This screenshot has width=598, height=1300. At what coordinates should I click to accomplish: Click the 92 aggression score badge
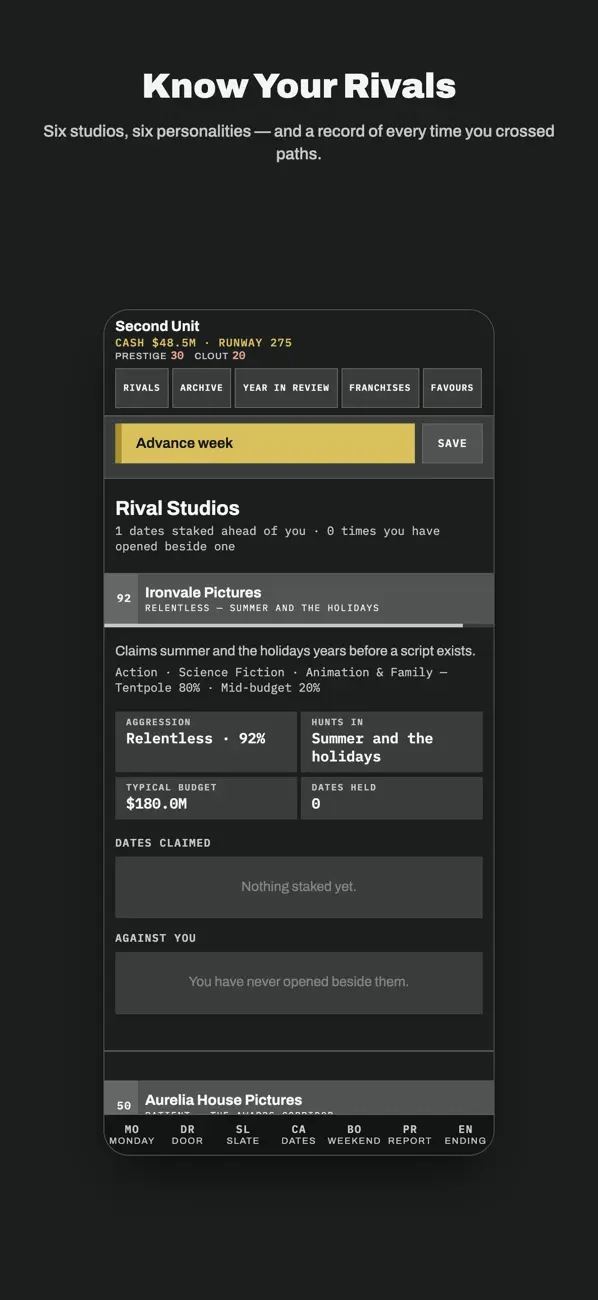[x=123, y=598]
